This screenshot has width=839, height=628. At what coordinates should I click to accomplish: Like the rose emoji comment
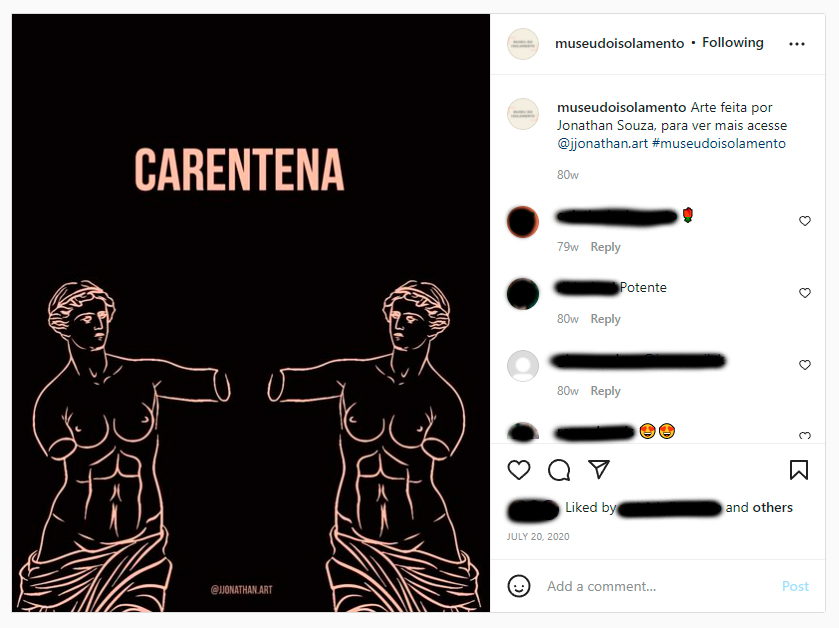point(805,221)
